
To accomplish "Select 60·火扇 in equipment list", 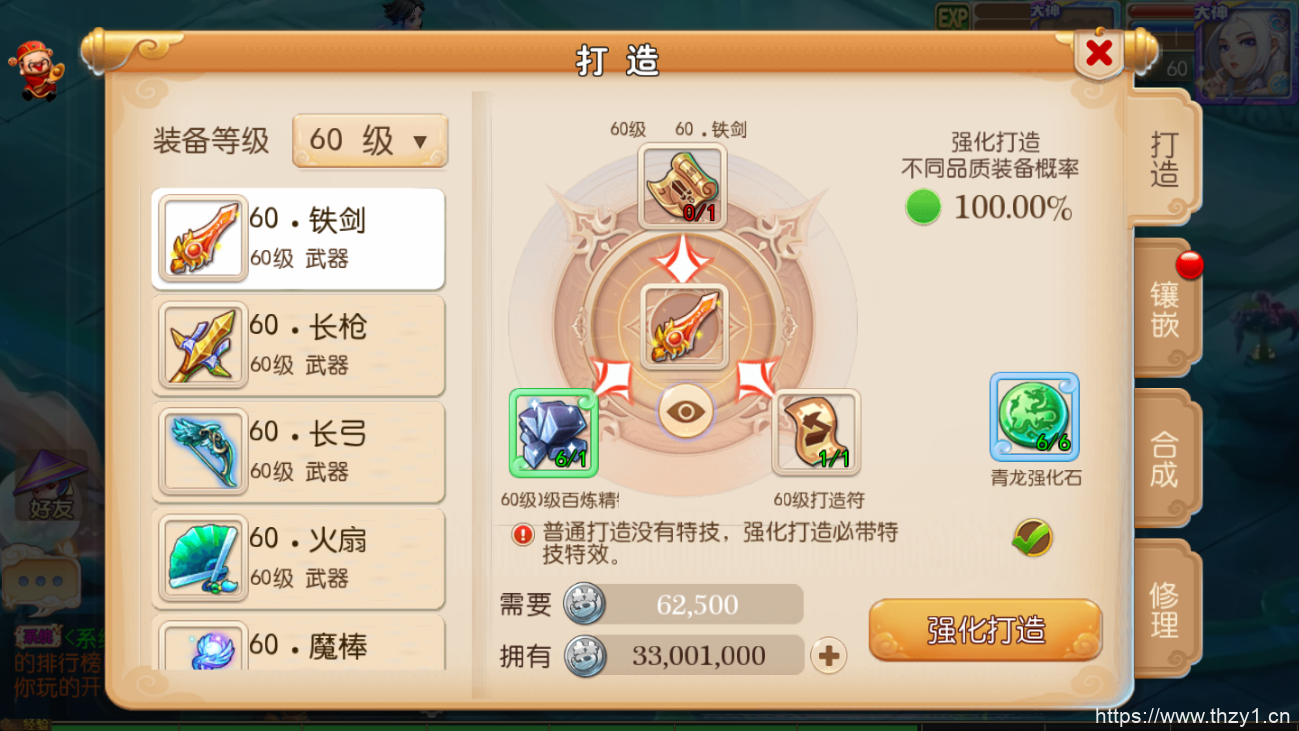I will [x=298, y=558].
